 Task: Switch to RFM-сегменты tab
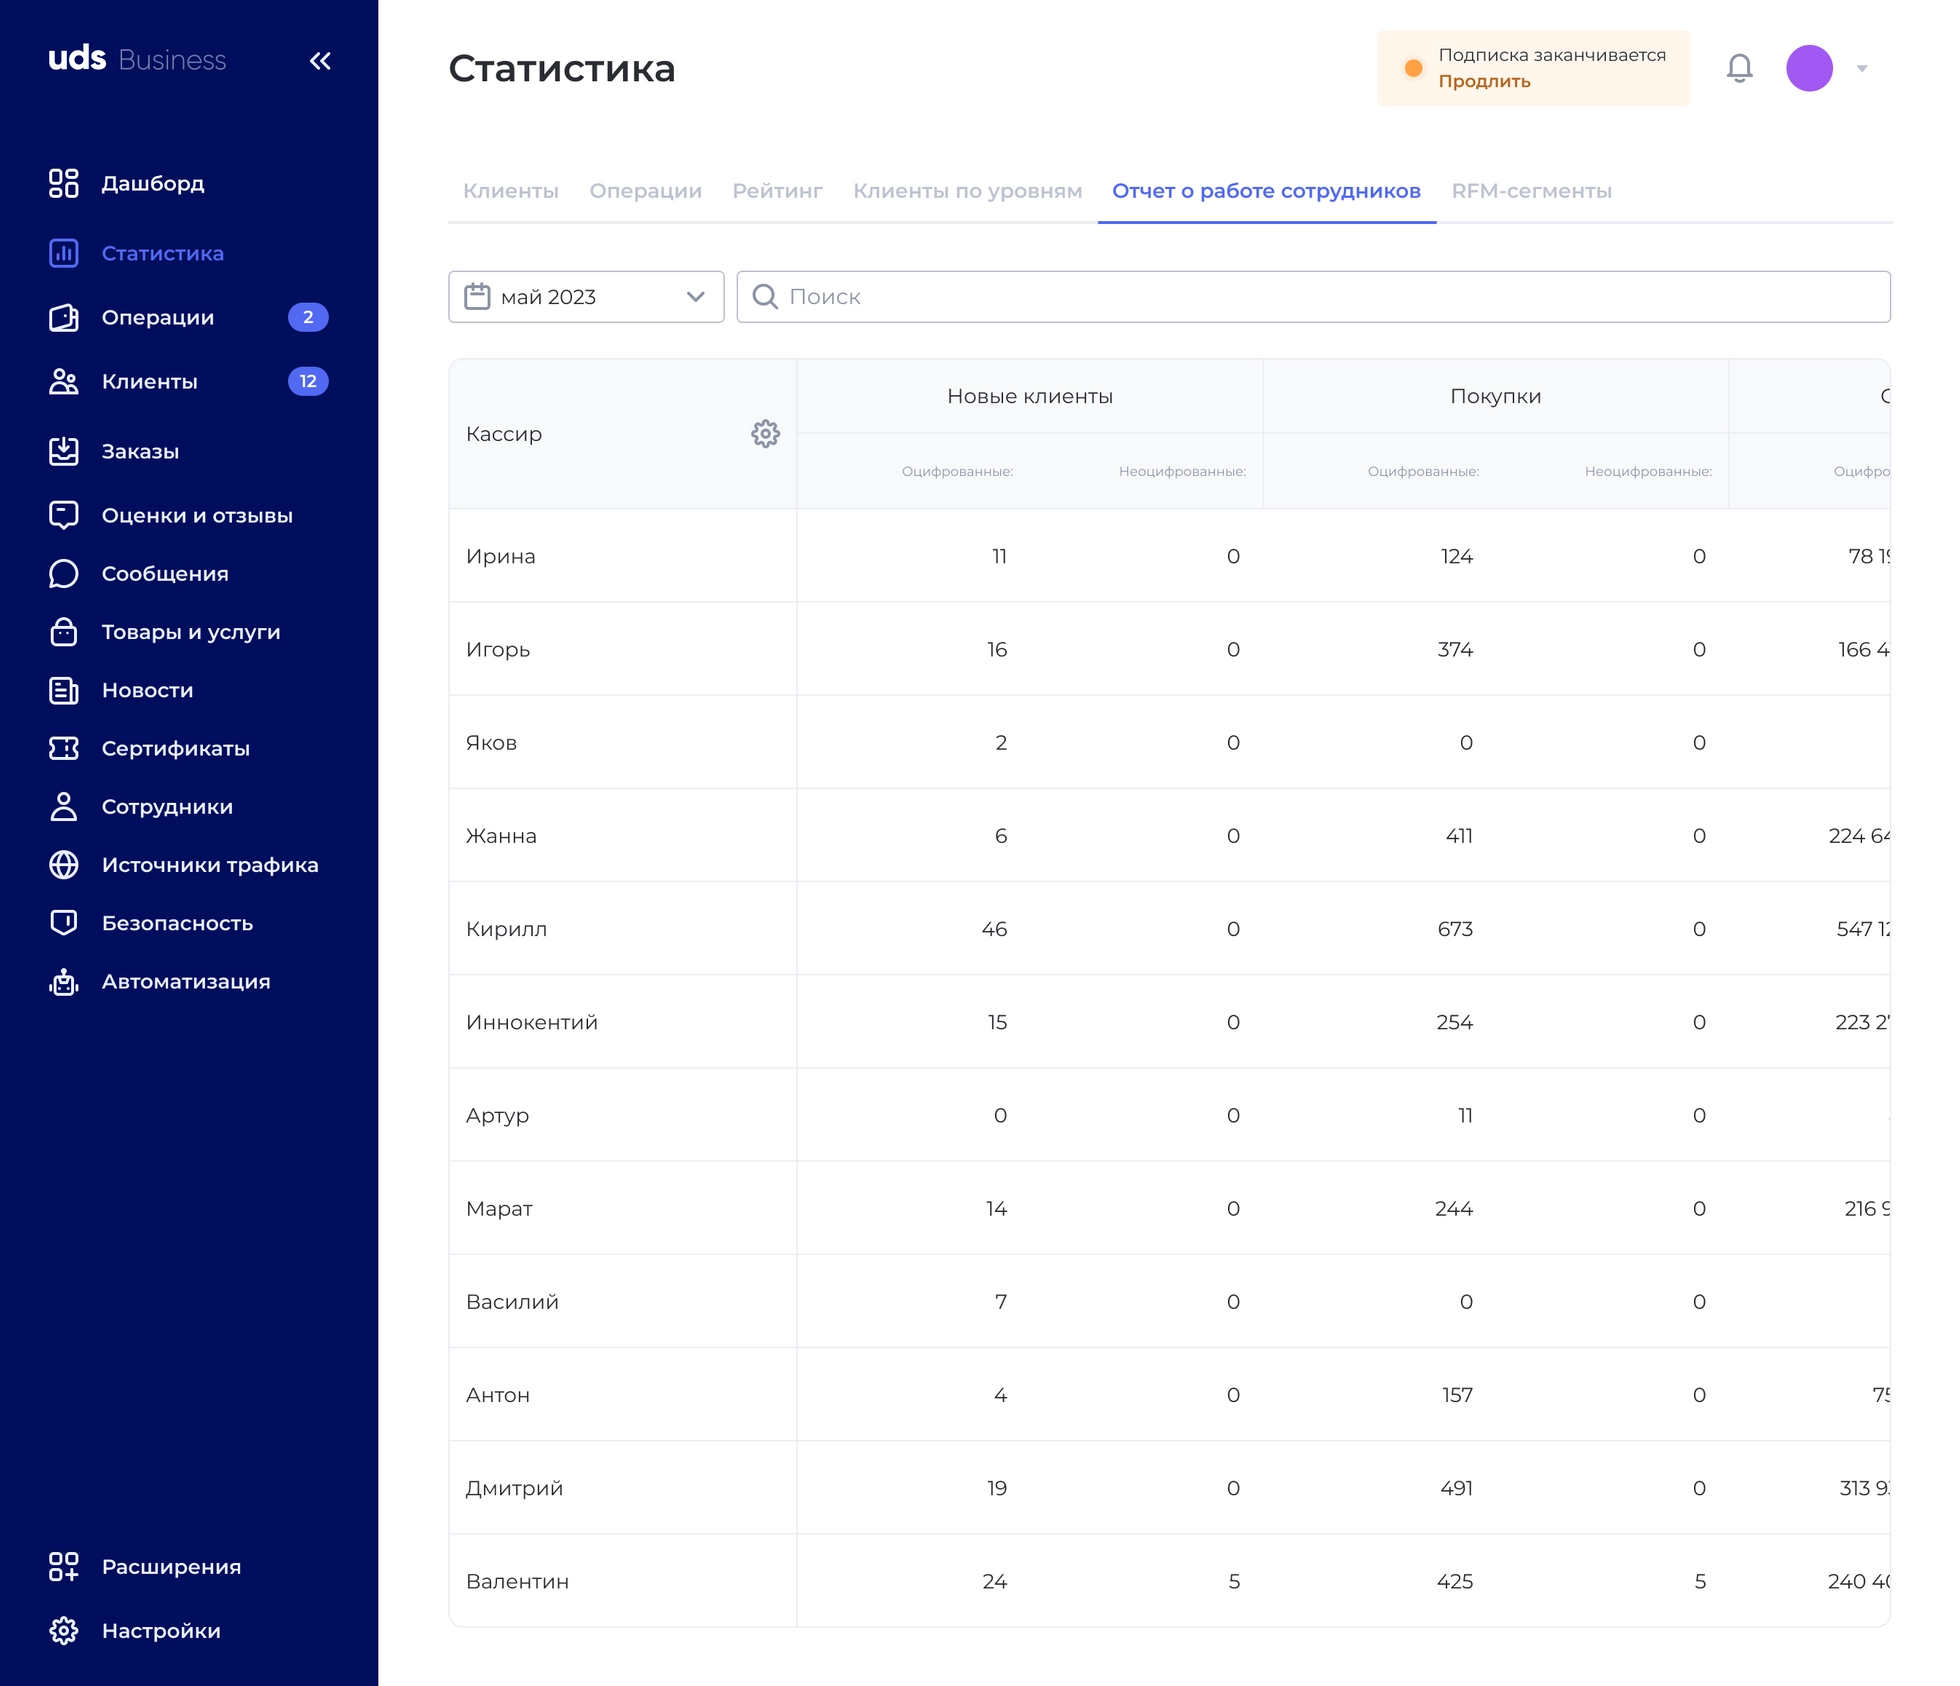1531,191
